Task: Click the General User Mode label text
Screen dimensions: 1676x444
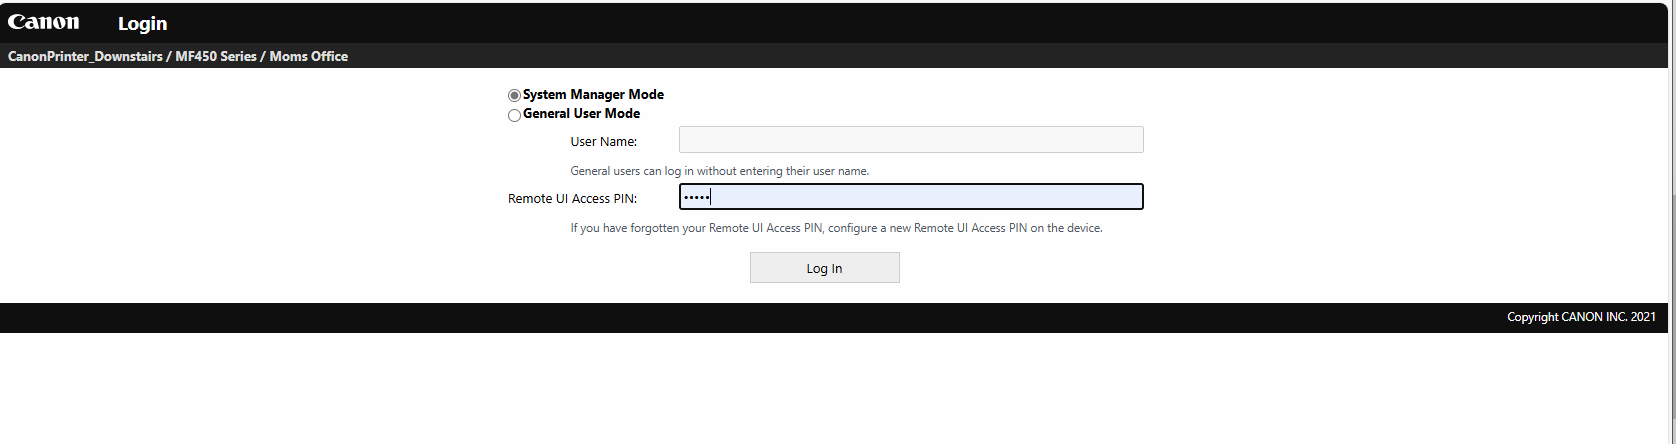Action: (581, 113)
